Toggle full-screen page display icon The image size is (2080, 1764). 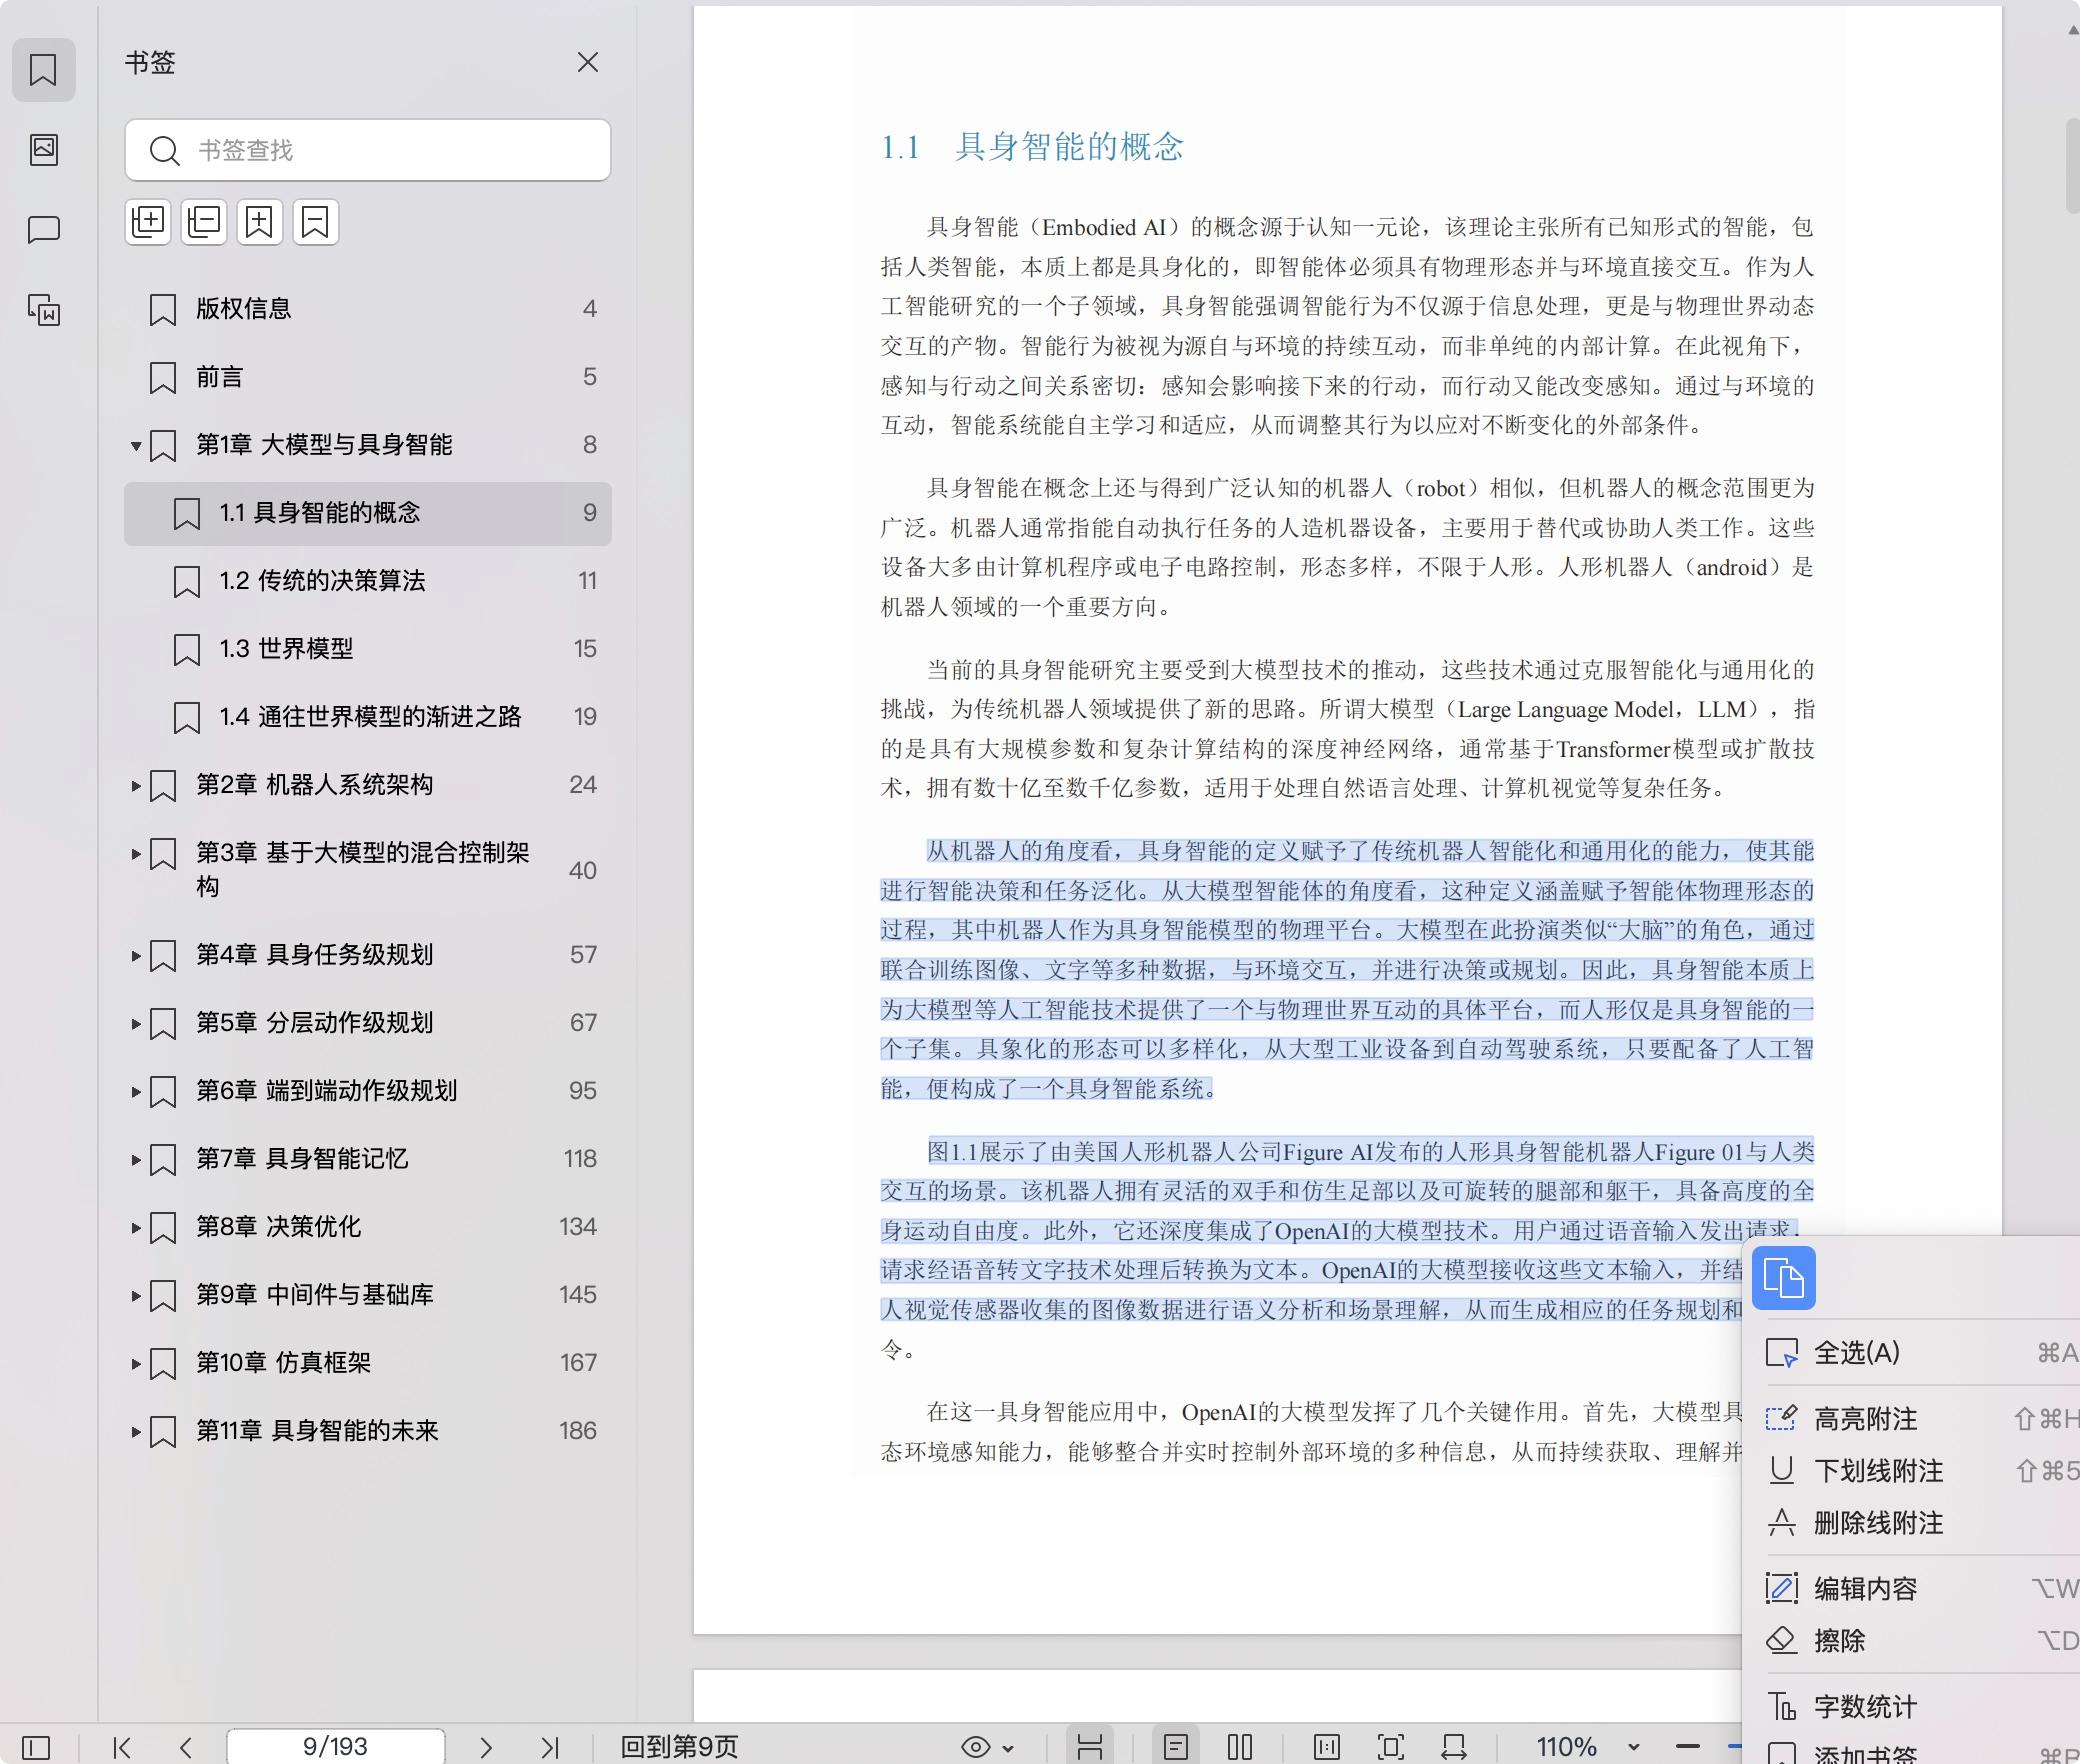click(1392, 1746)
